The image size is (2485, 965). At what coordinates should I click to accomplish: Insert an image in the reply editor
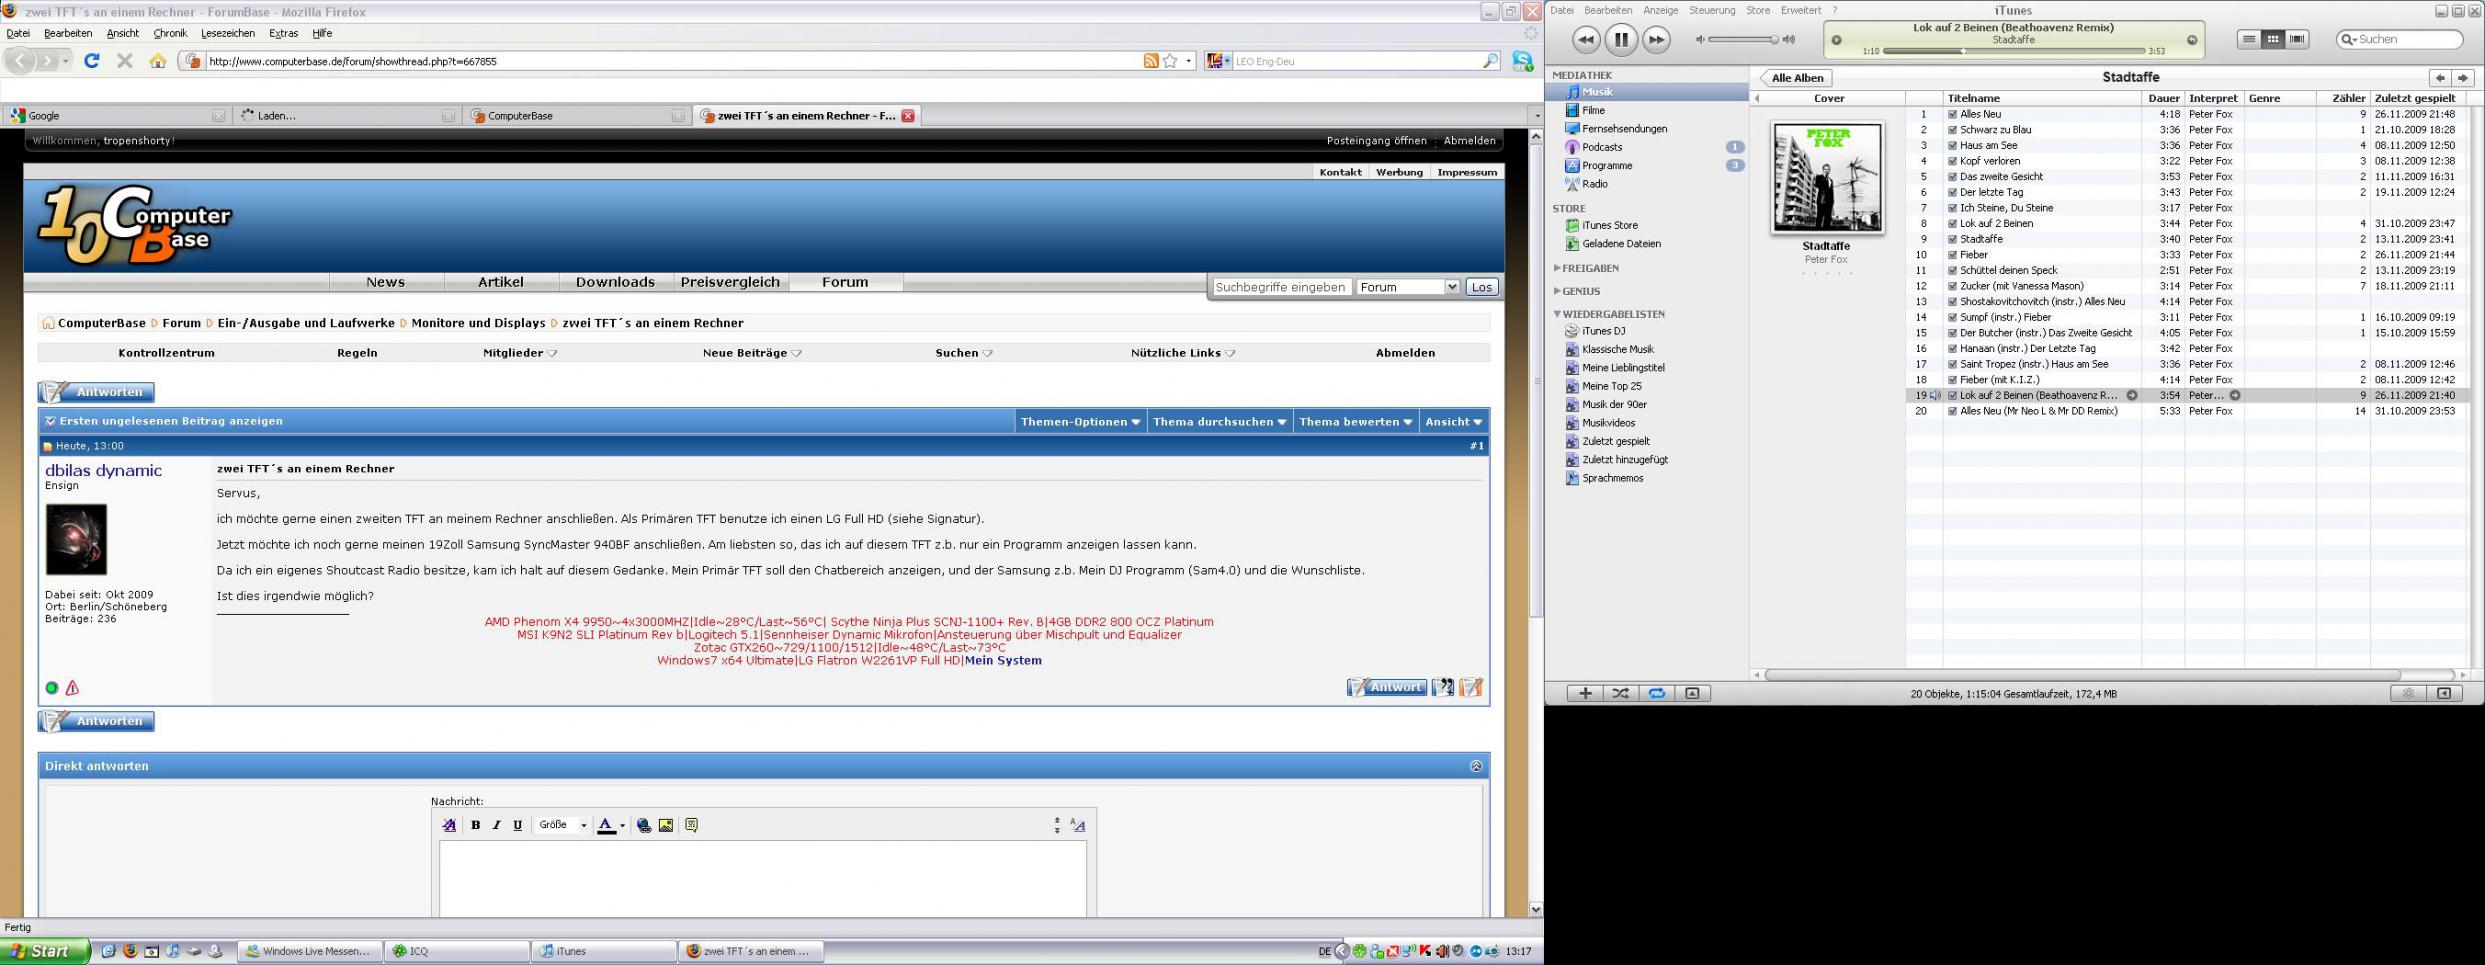(x=666, y=825)
